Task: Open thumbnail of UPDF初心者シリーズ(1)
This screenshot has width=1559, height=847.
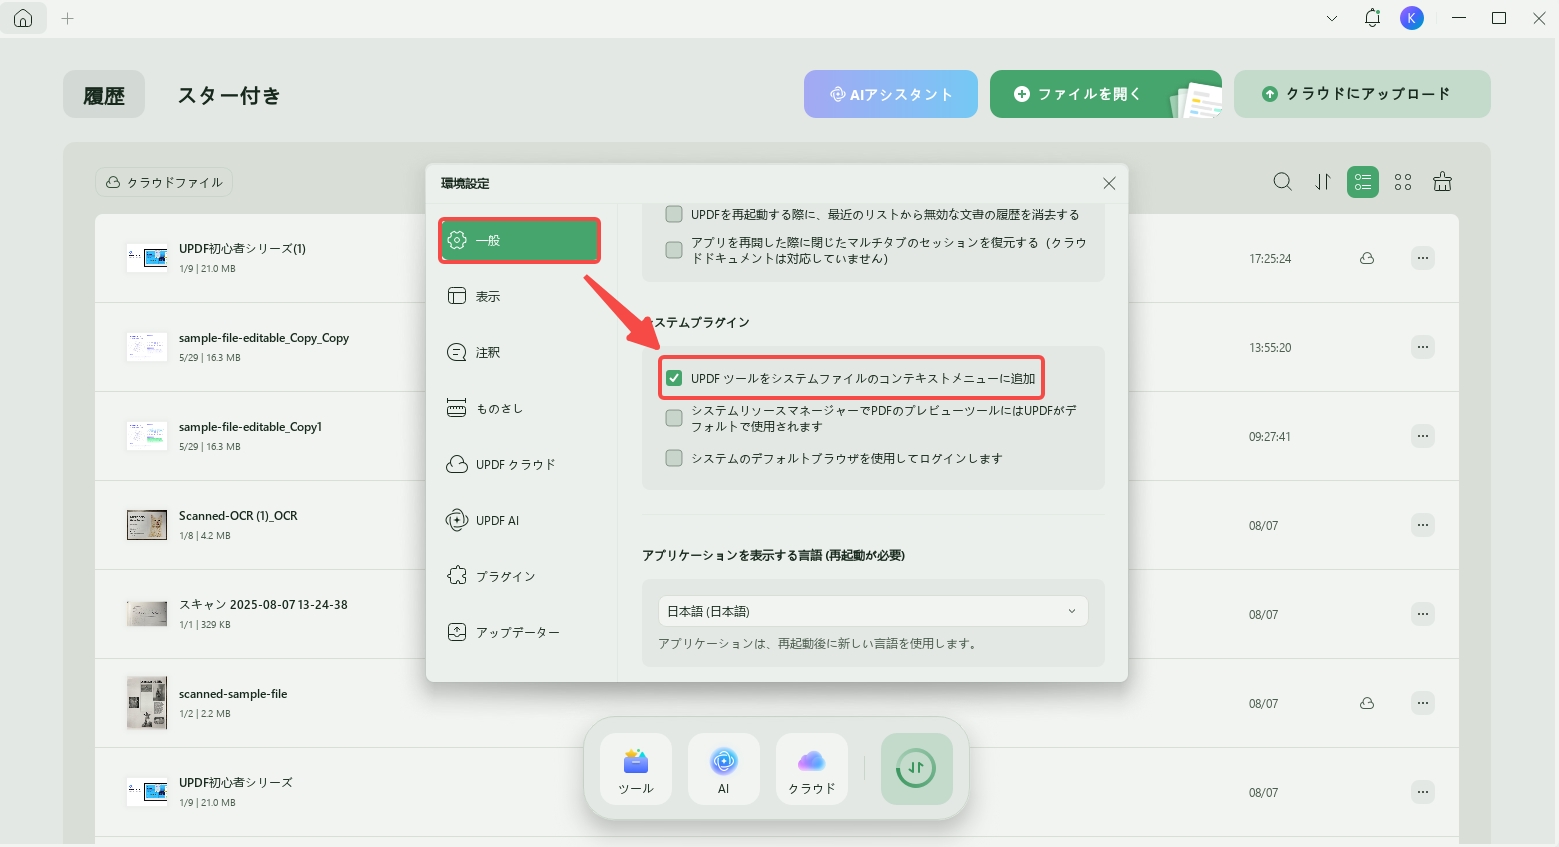Action: pos(147,258)
